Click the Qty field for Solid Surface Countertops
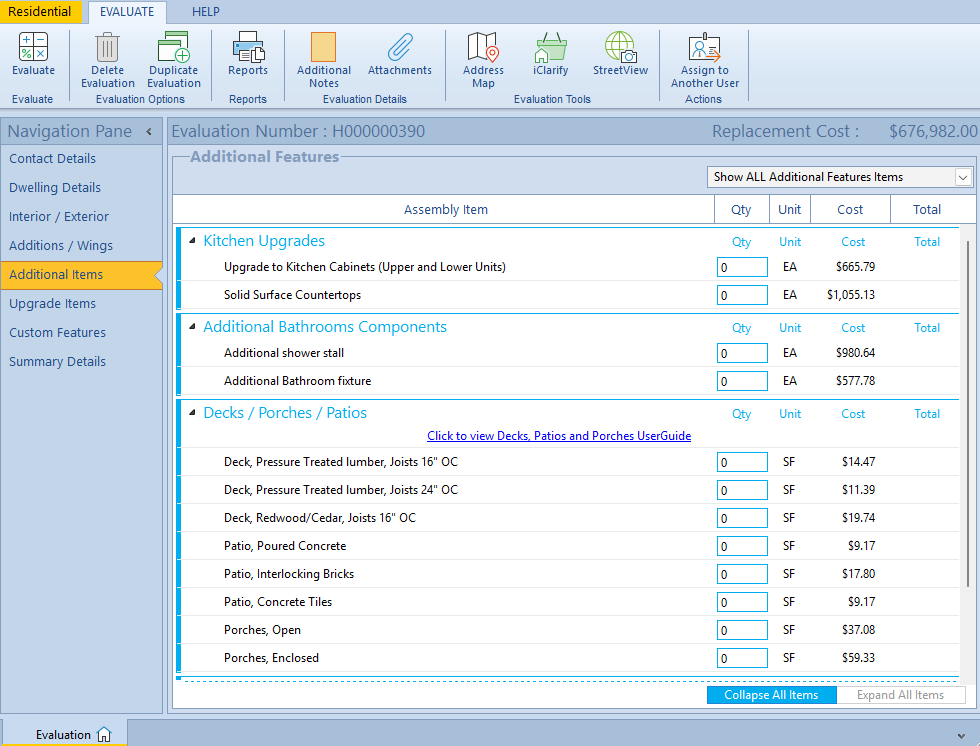980x746 pixels. pyautogui.click(x=742, y=295)
